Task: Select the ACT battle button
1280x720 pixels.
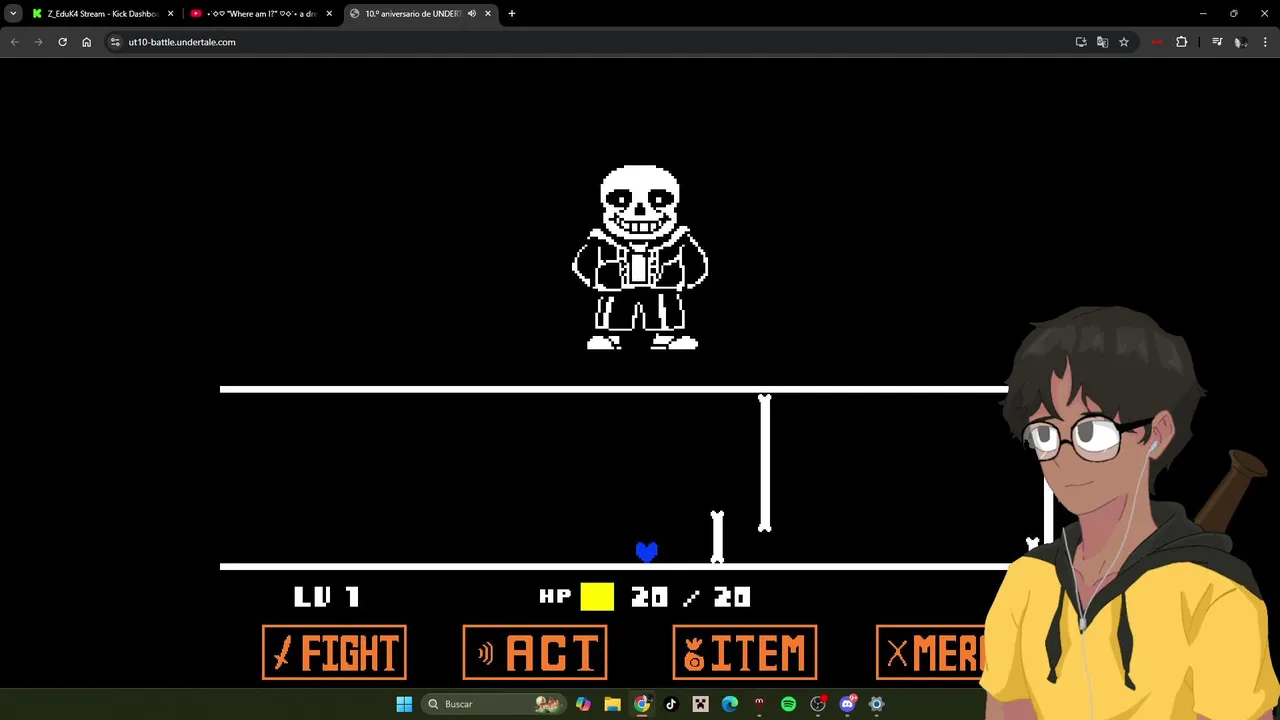Action: 535,653
